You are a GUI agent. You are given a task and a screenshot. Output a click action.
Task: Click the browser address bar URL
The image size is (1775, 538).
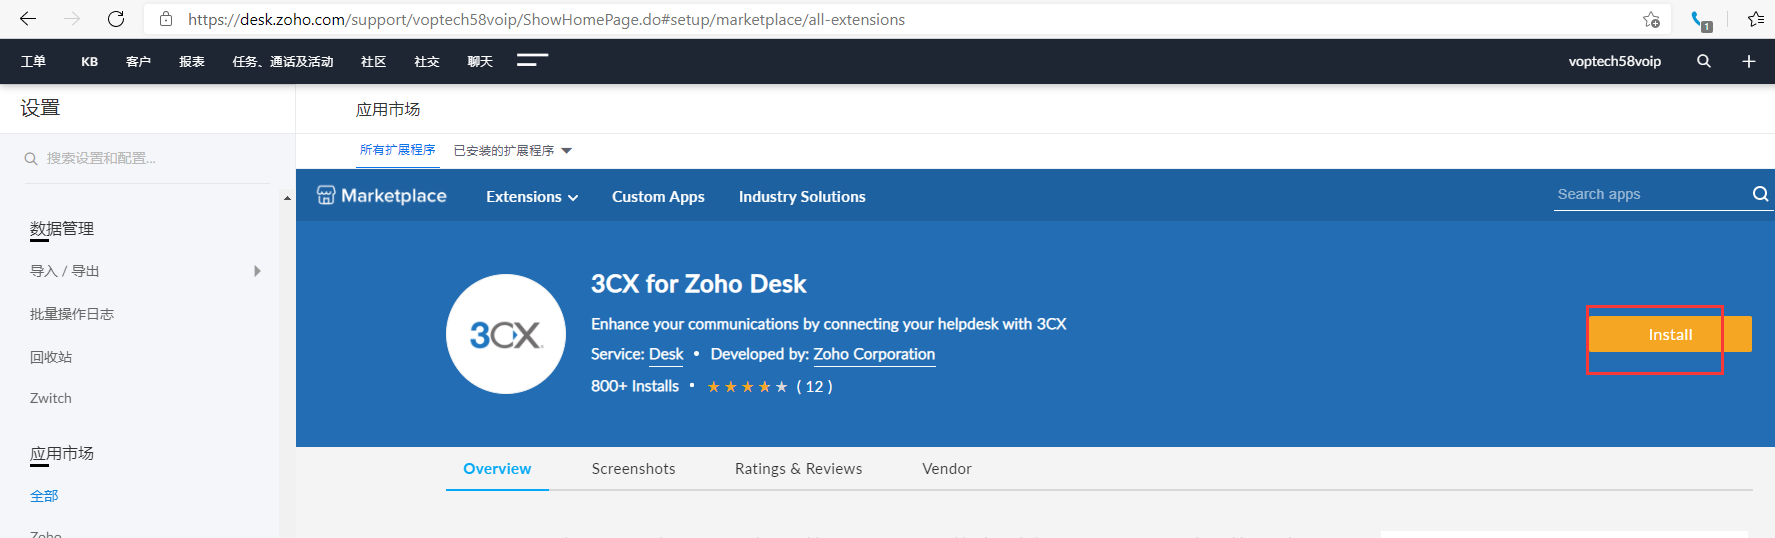coord(546,19)
